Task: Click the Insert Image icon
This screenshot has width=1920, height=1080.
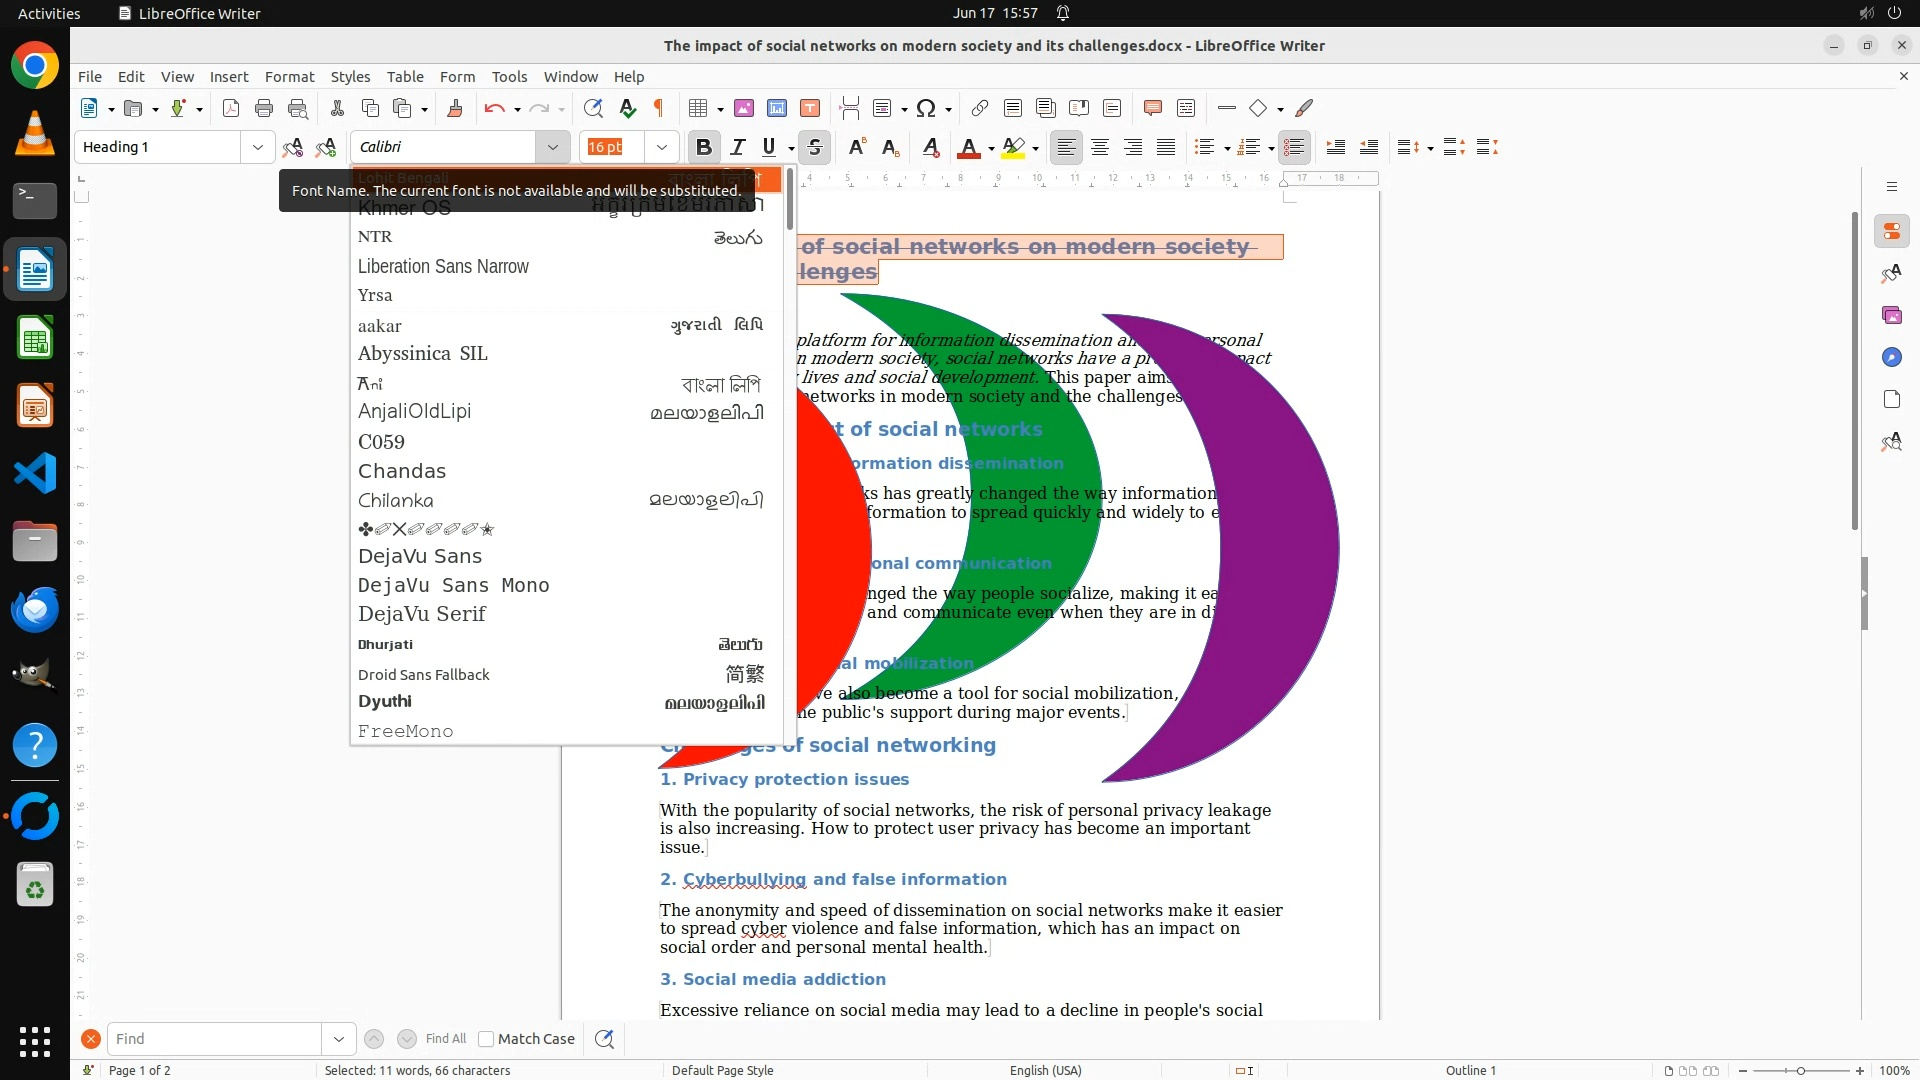Action: 744,108
